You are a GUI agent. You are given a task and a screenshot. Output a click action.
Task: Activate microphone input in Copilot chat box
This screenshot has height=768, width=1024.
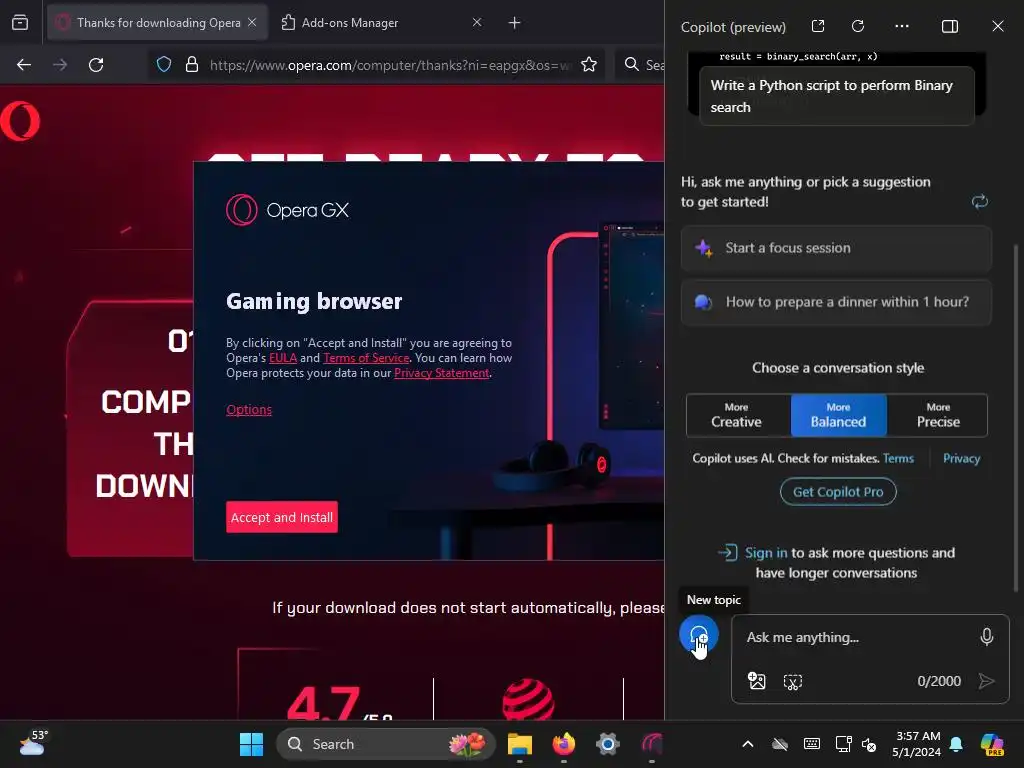(x=986, y=637)
